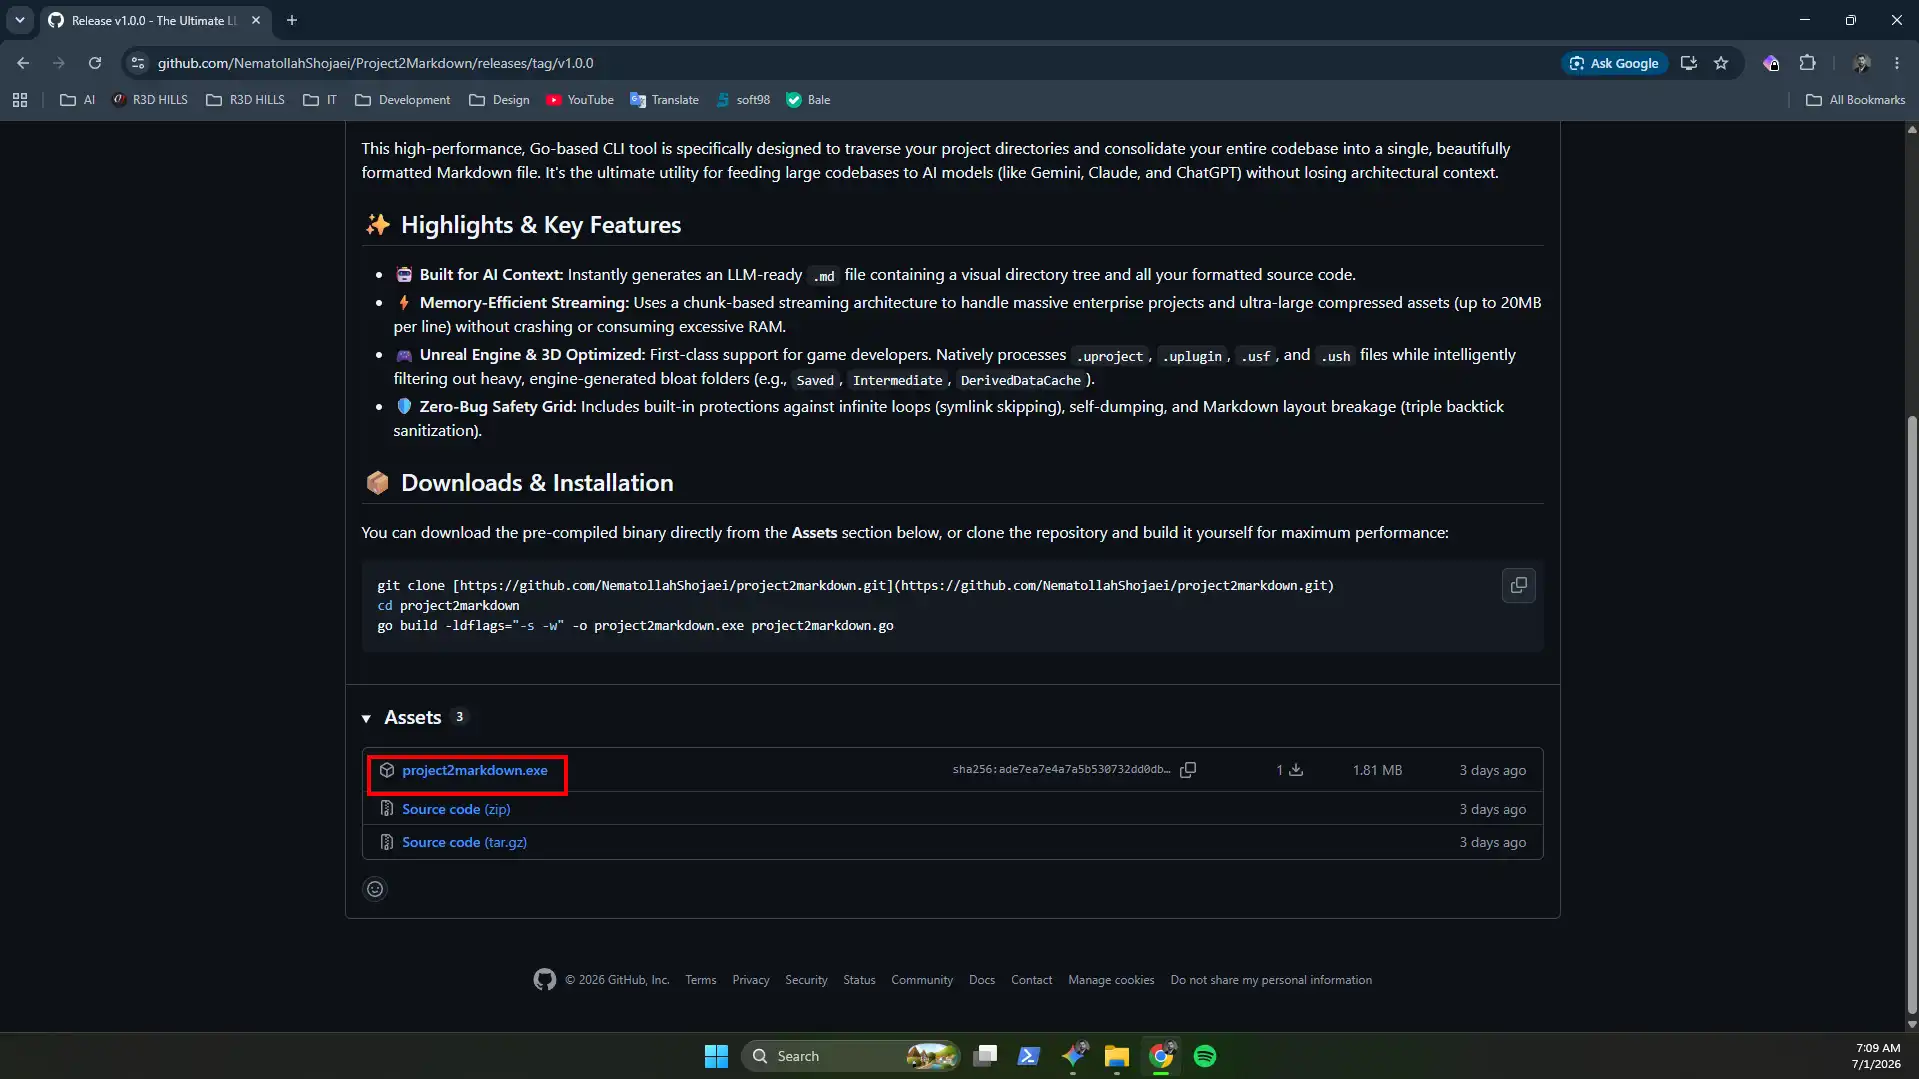The height and width of the screenshot is (1079, 1919).
Task: Click the GitHub logo in the footer
Action: click(x=545, y=980)
